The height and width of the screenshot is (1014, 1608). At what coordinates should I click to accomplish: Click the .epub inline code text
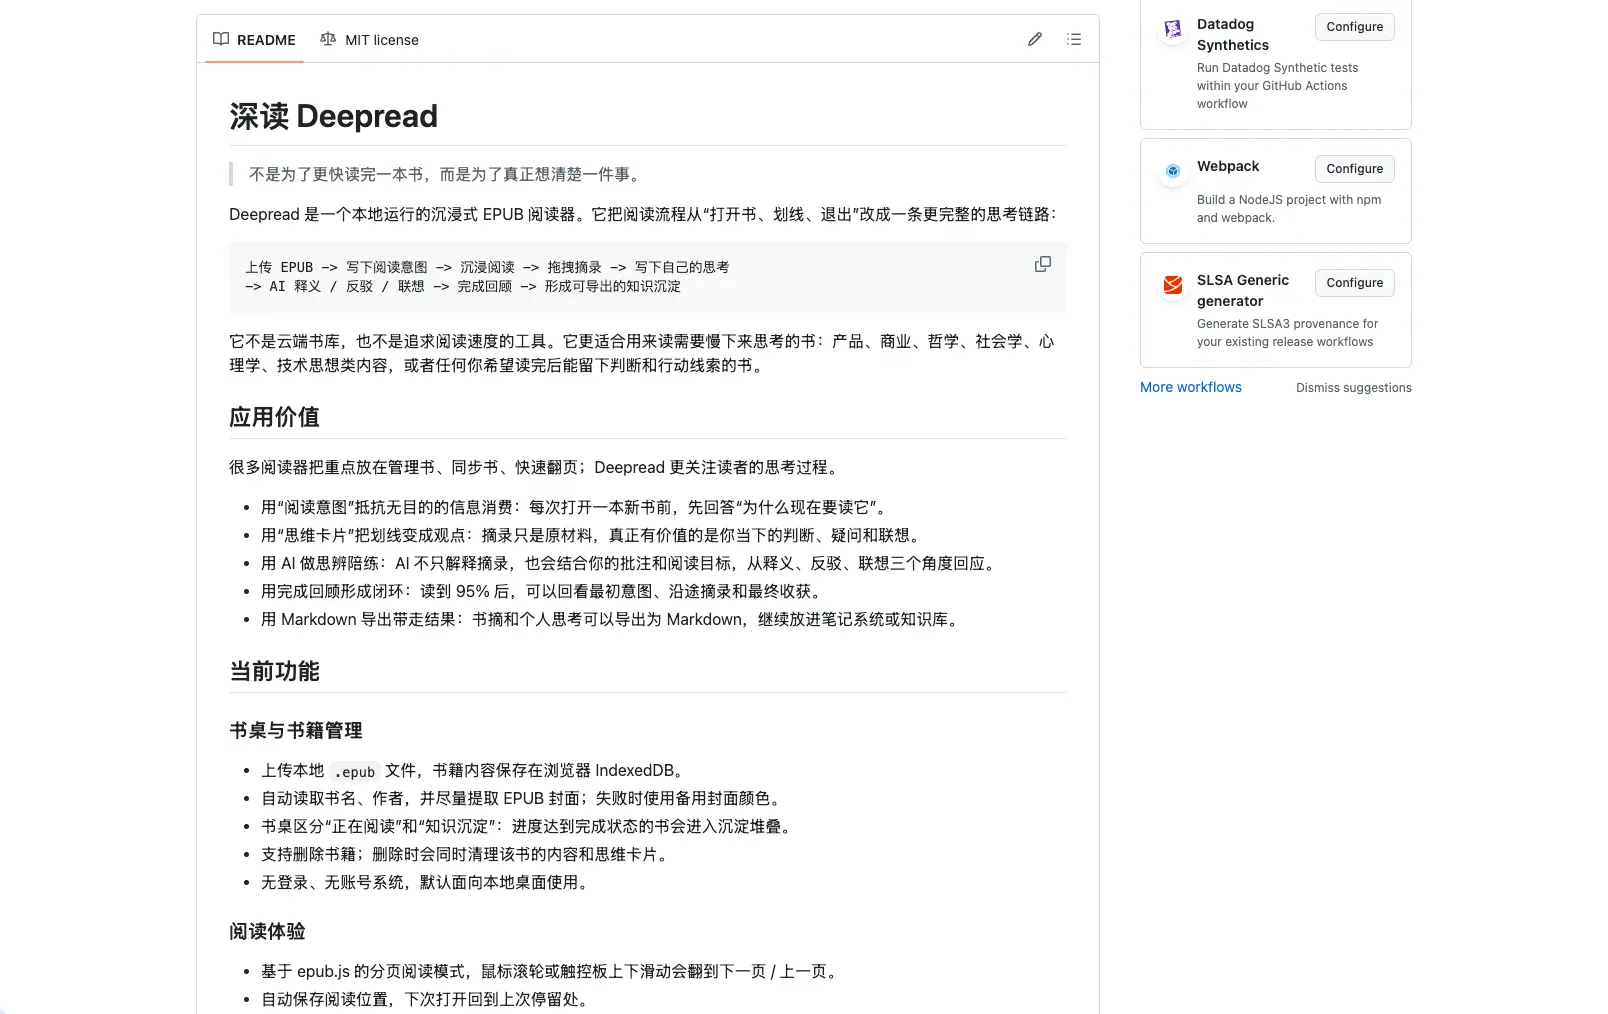pyautogui.click(x=355, y=771)
